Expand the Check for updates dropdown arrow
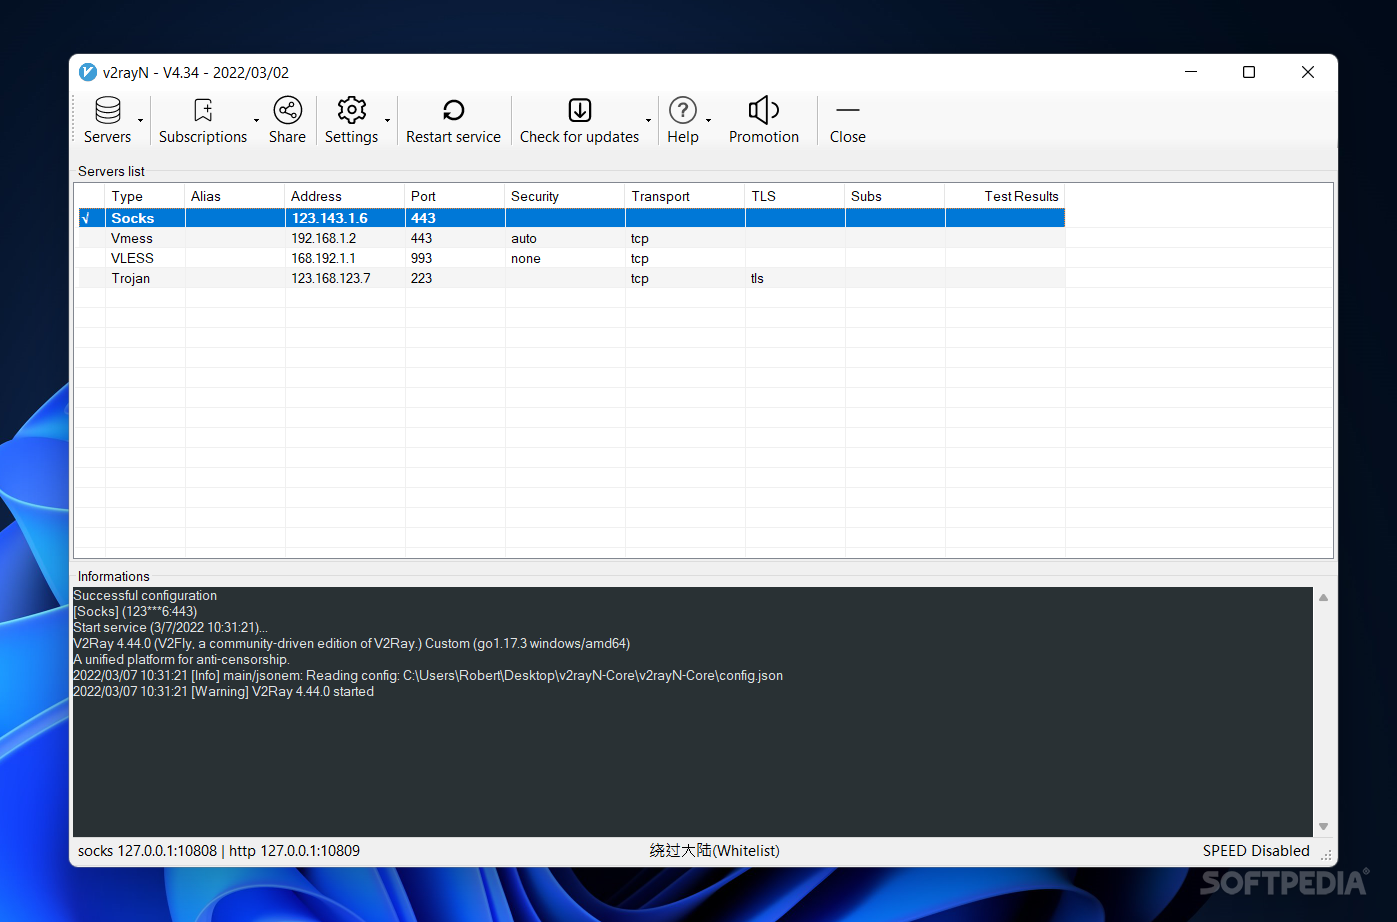Image resolution: width=1397 pixels, height=922 pixels. click(649, 121)
